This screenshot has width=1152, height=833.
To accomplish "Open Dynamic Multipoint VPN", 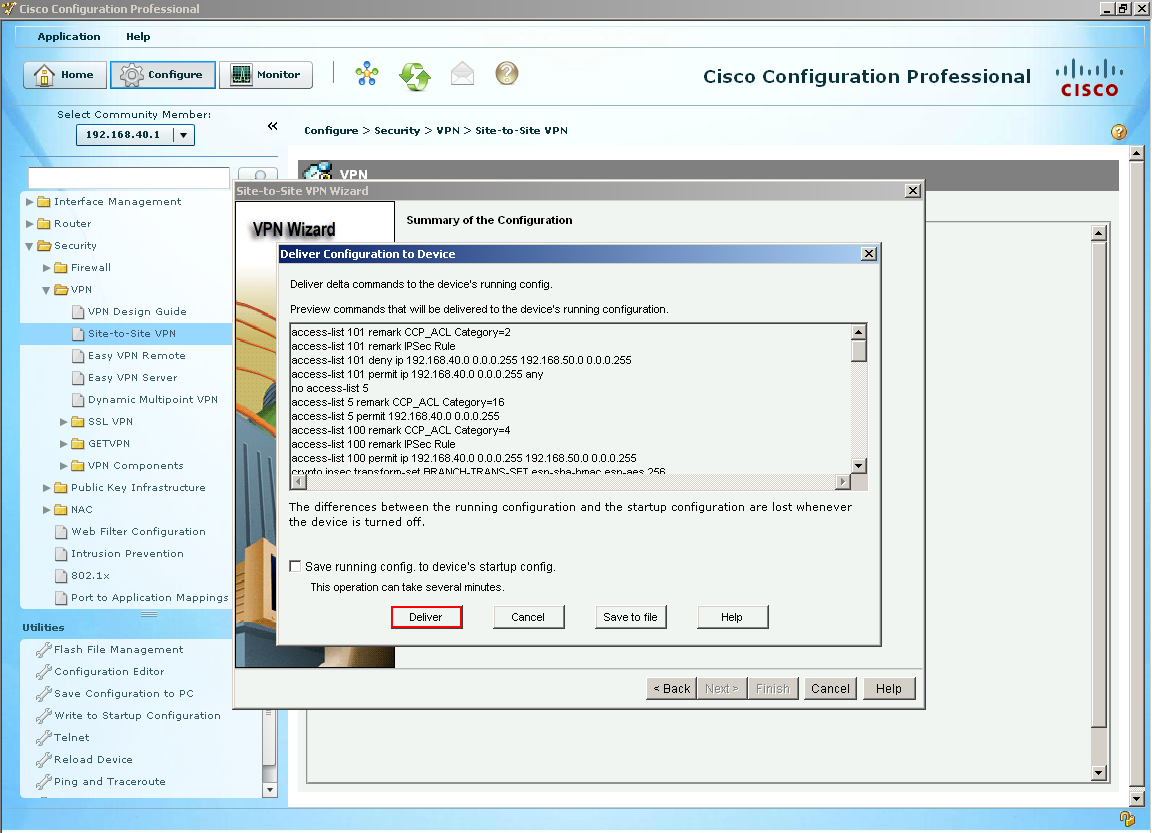I will pyautogui.click(x=153, y=400).
